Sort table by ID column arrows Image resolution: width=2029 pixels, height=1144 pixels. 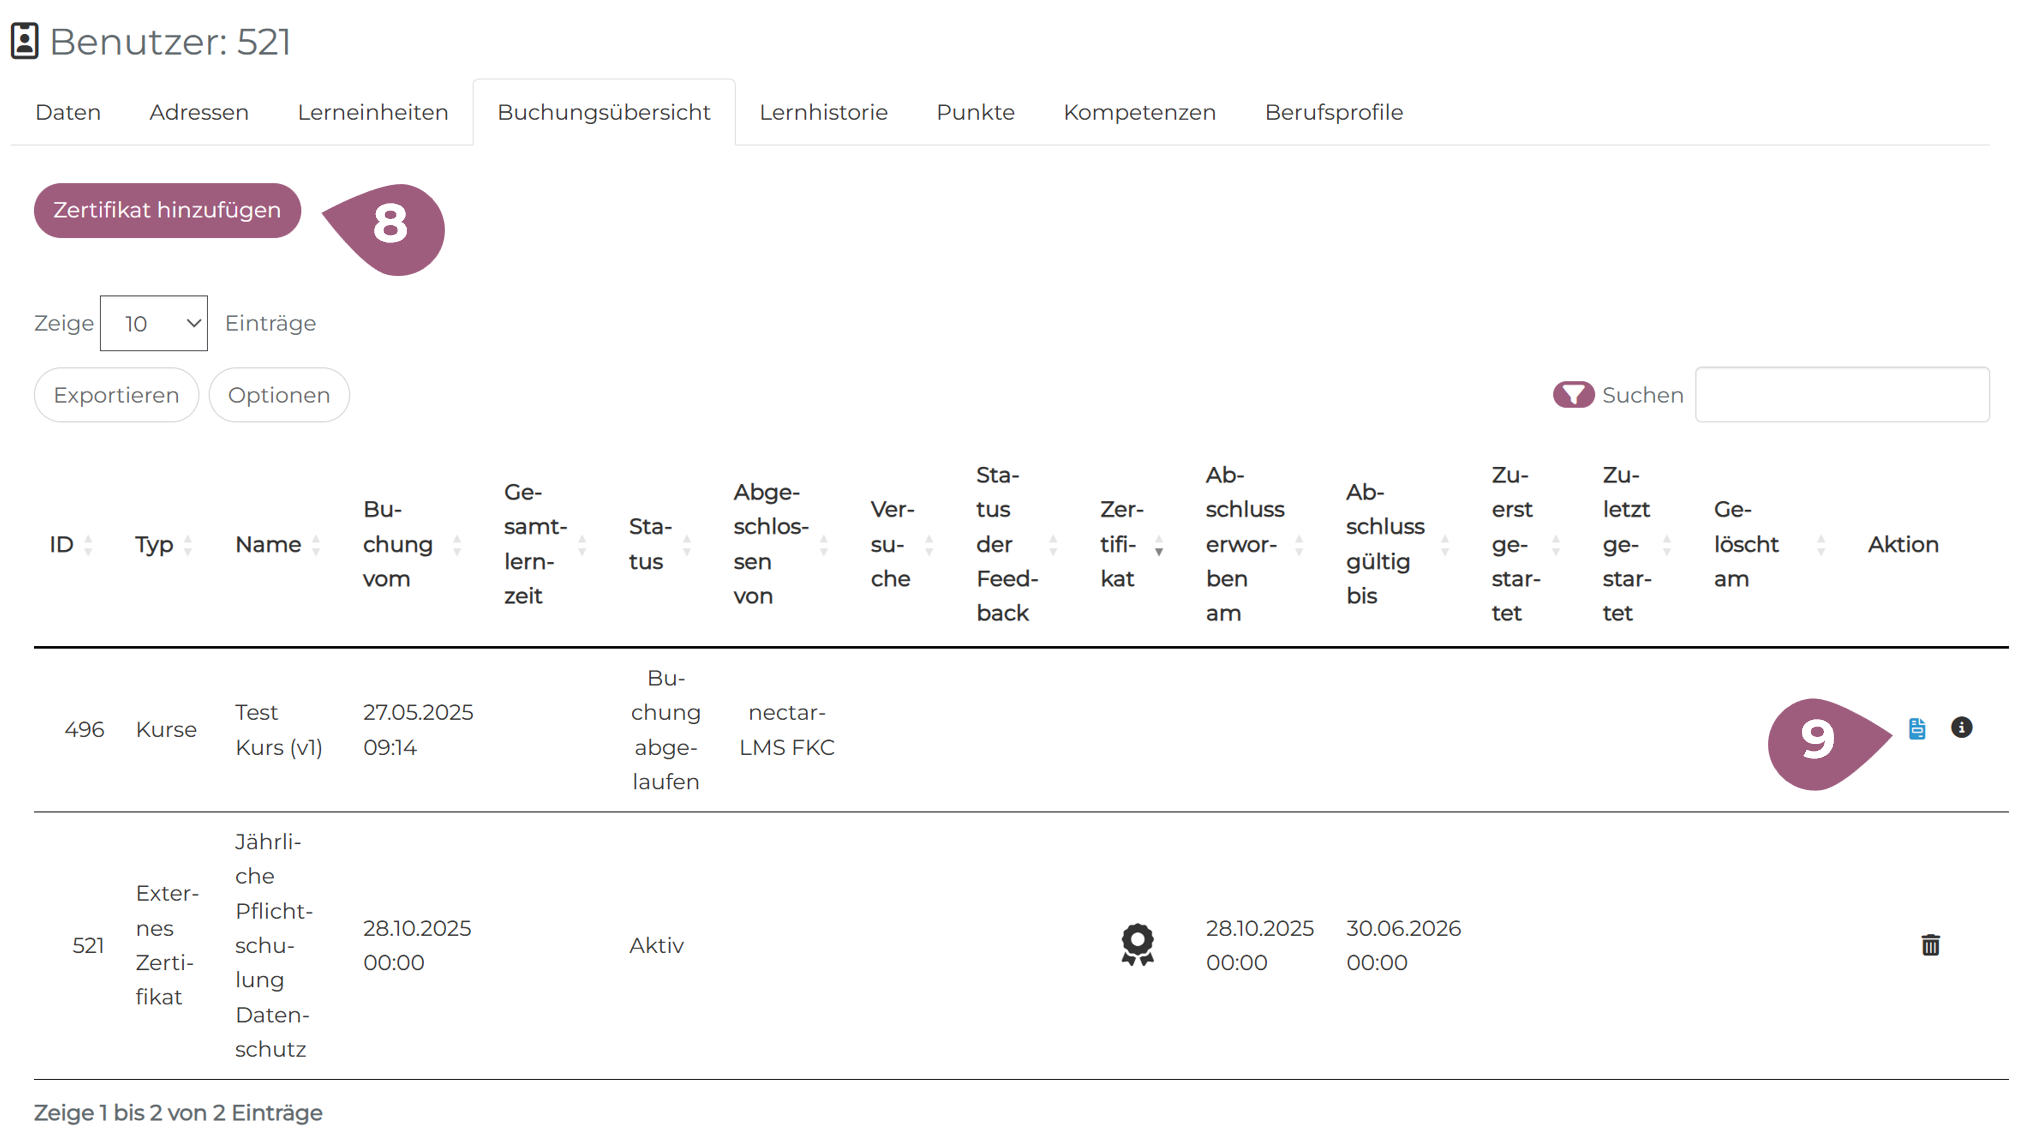click(88, 545)
